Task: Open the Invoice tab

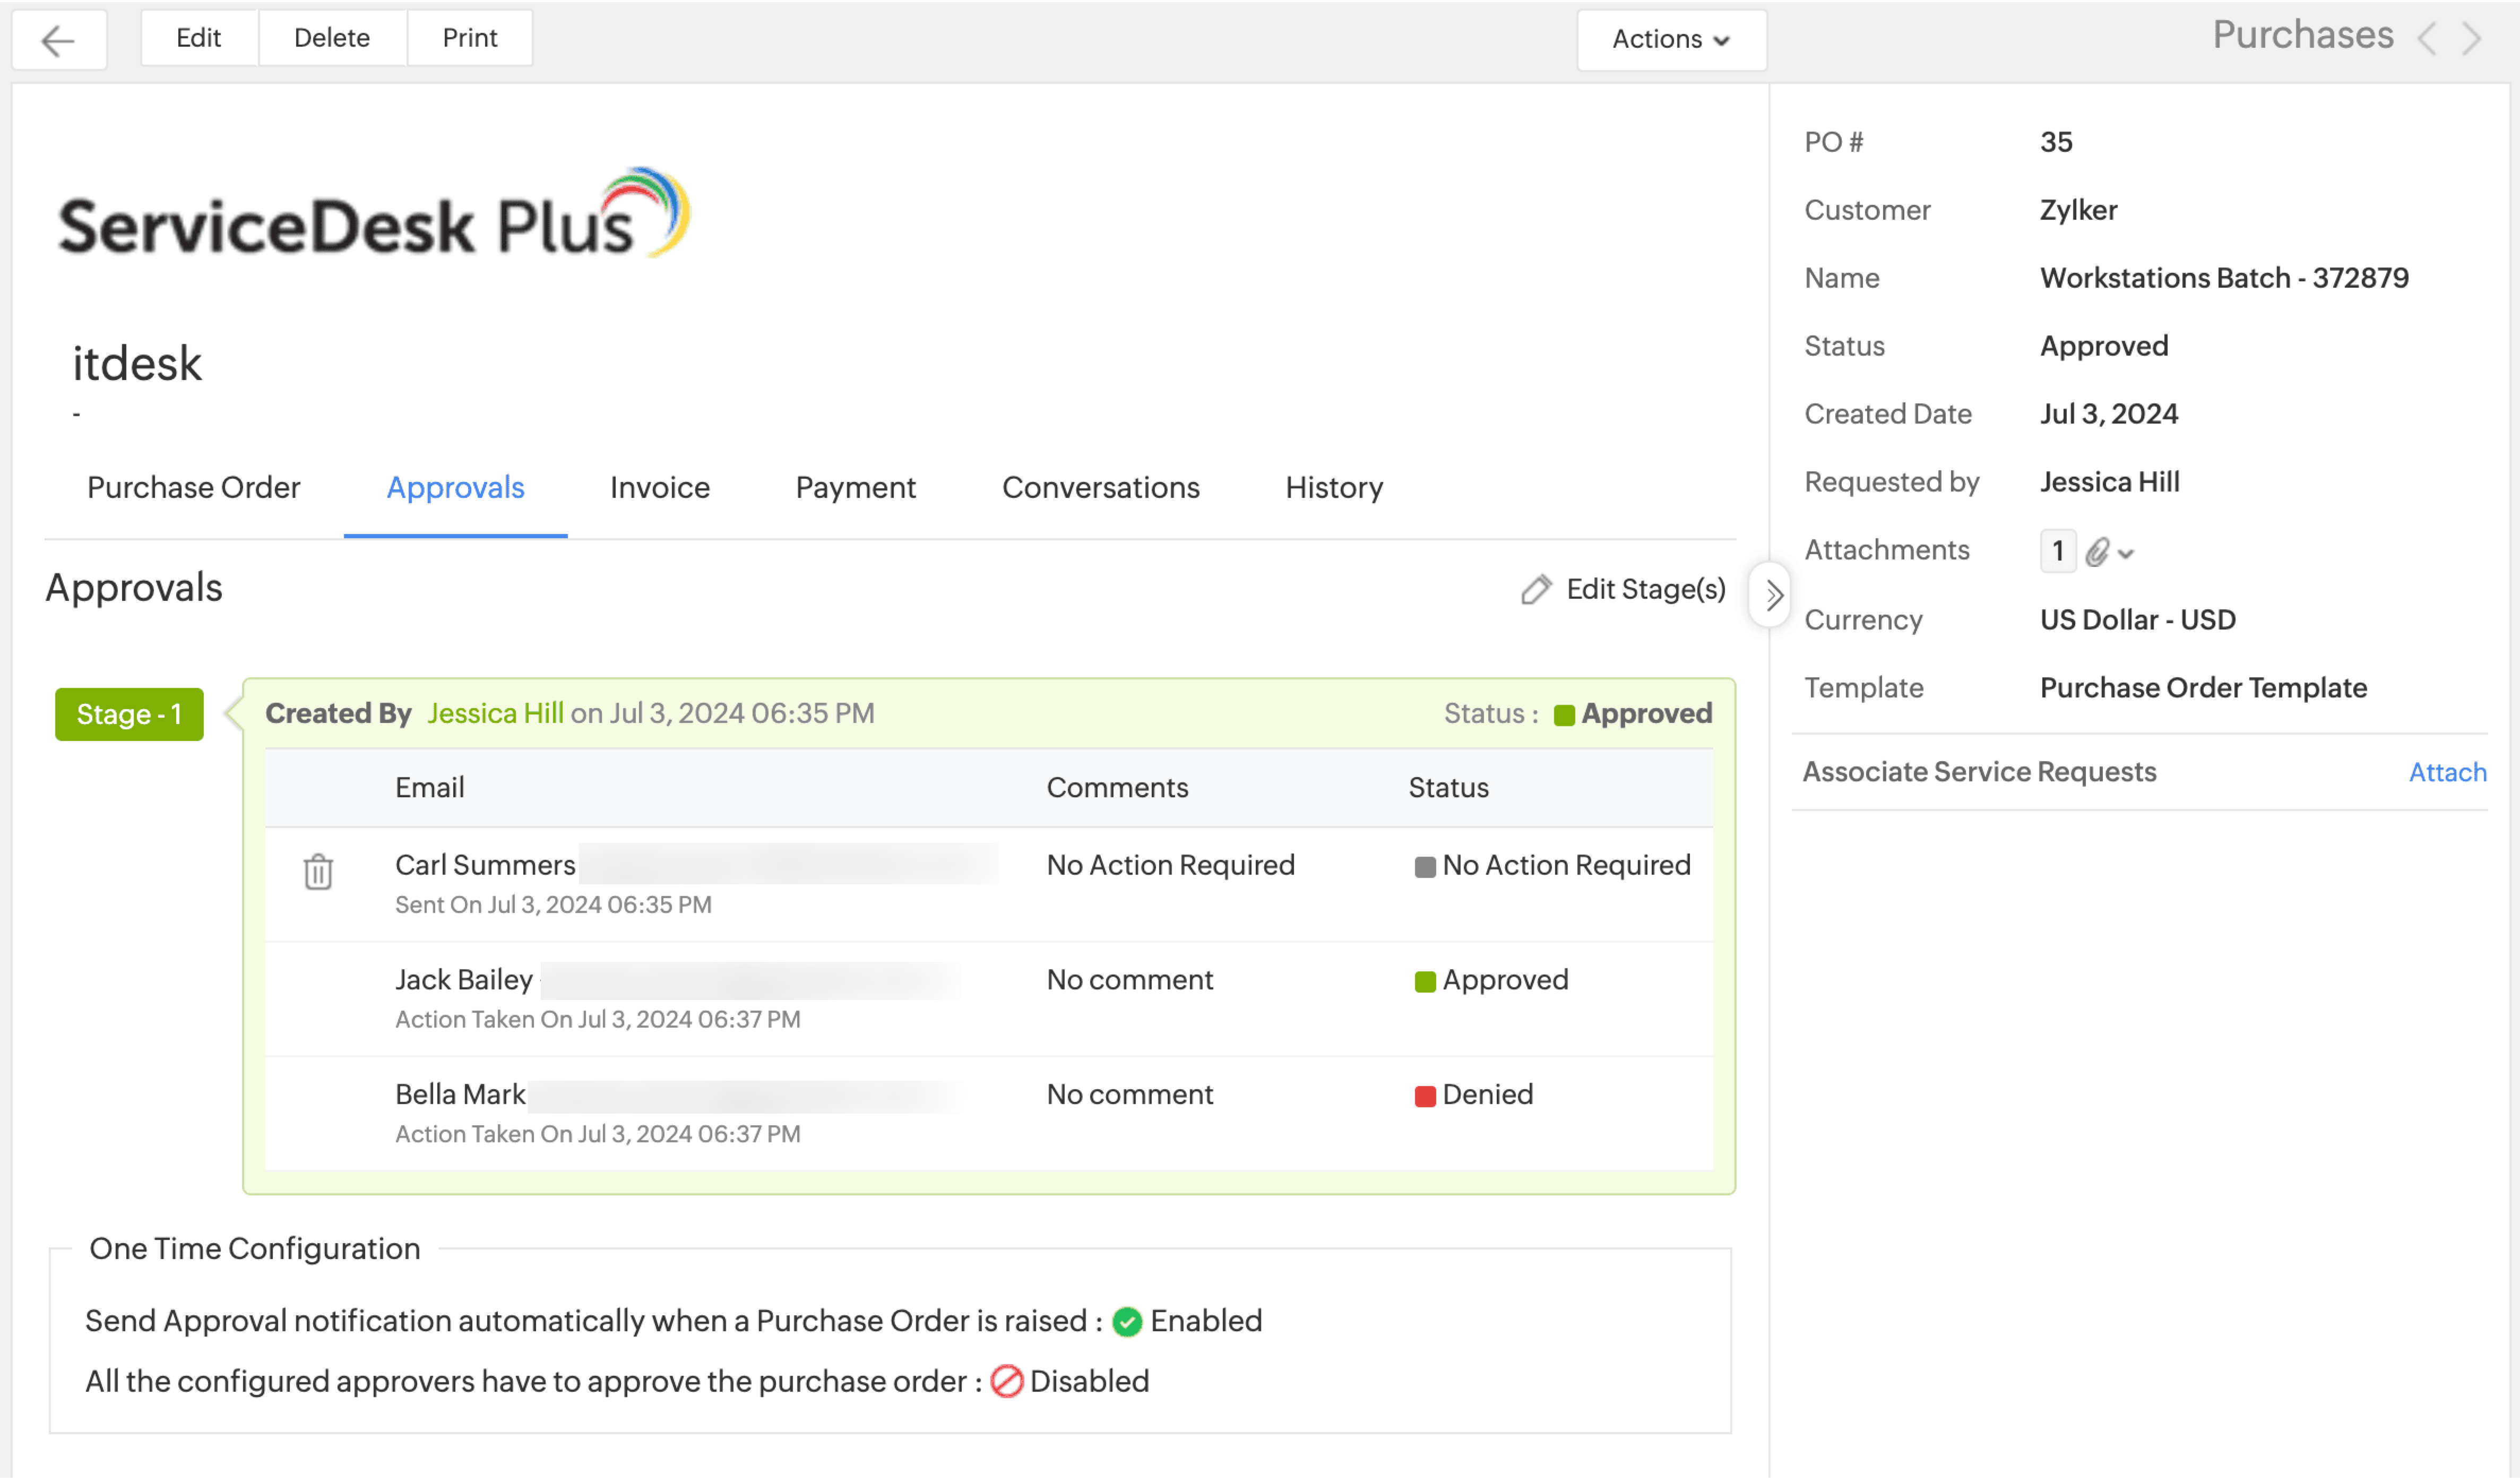Action: tap(660, 488)
